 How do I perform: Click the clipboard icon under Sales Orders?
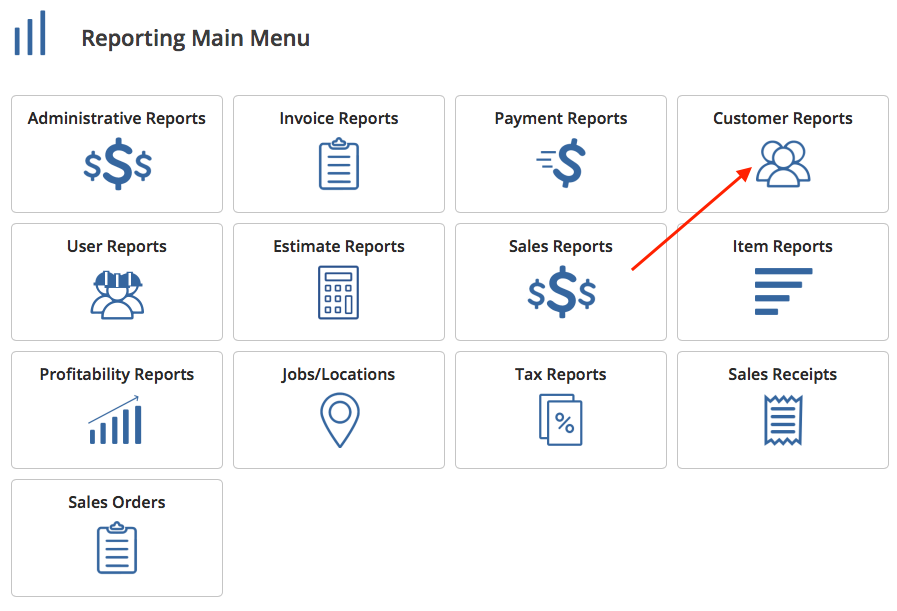[x=117, y=549]
